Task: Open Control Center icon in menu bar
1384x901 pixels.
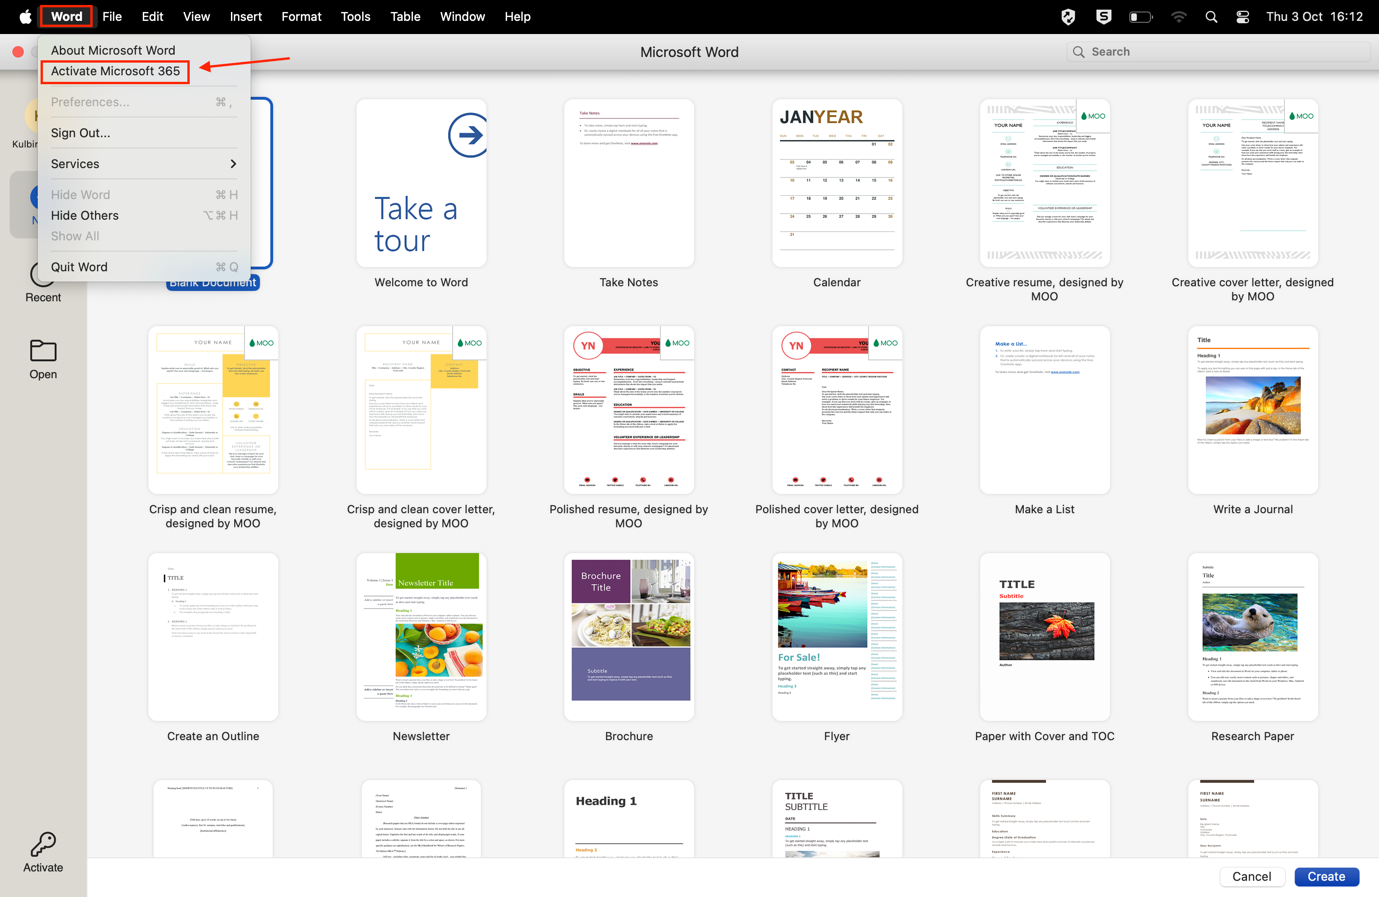Action: click(x=1242, y=17)
